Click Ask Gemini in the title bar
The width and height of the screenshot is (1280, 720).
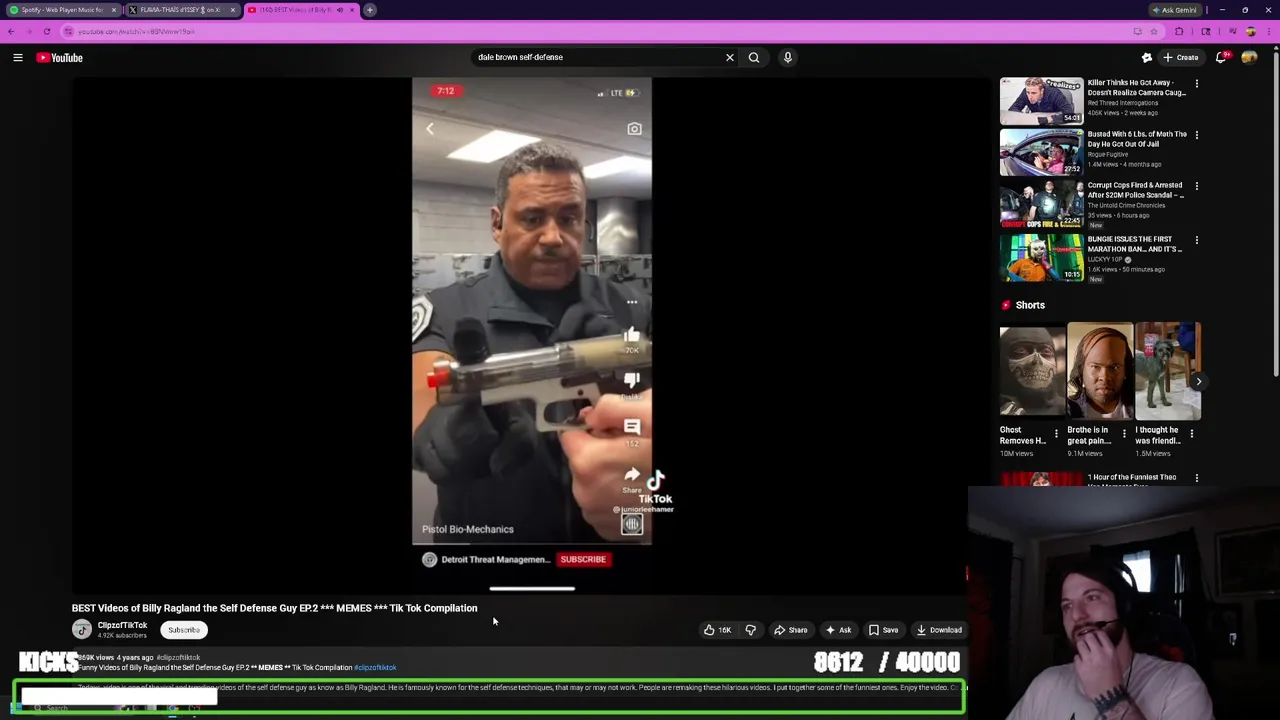pyautogui.click(x=1175, y=10)
